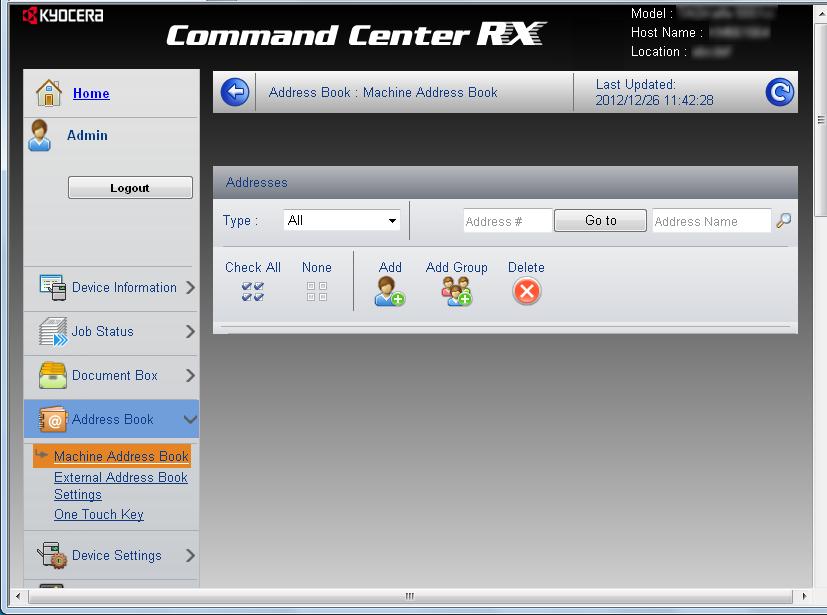Open the Type dropdown set to All
This screenshot has height=615, width=827.
[341, 220]
